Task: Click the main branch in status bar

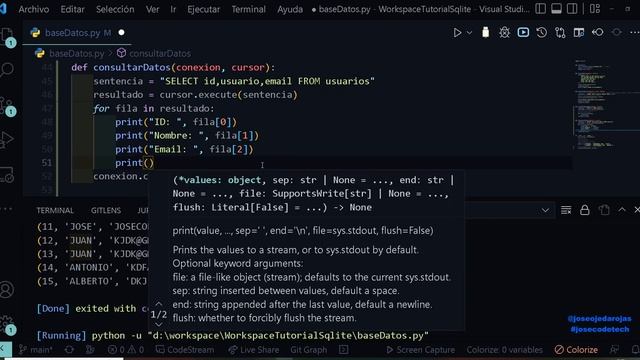Action: point(36,350)
